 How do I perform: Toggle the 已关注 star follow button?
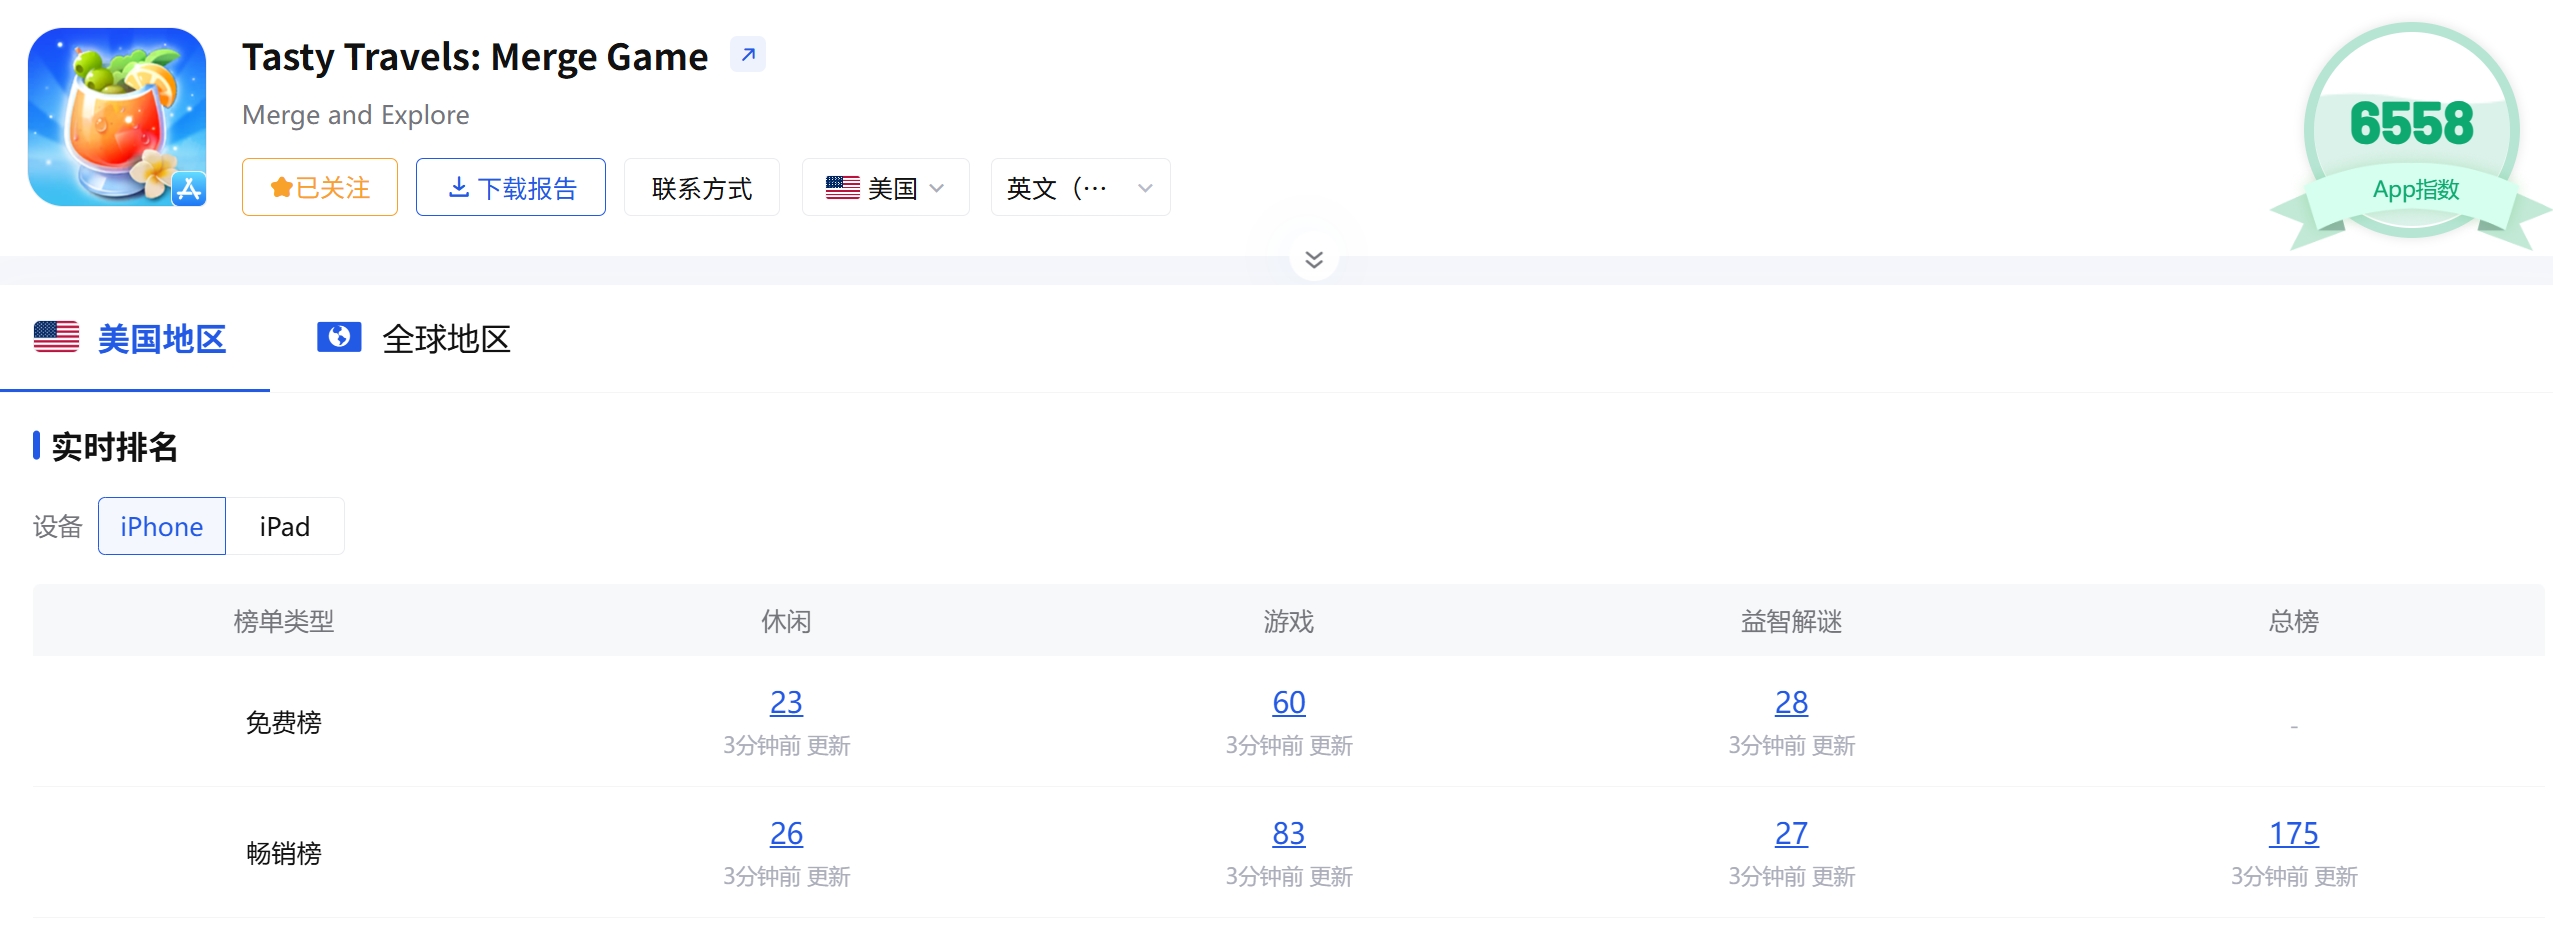point(320,187)
